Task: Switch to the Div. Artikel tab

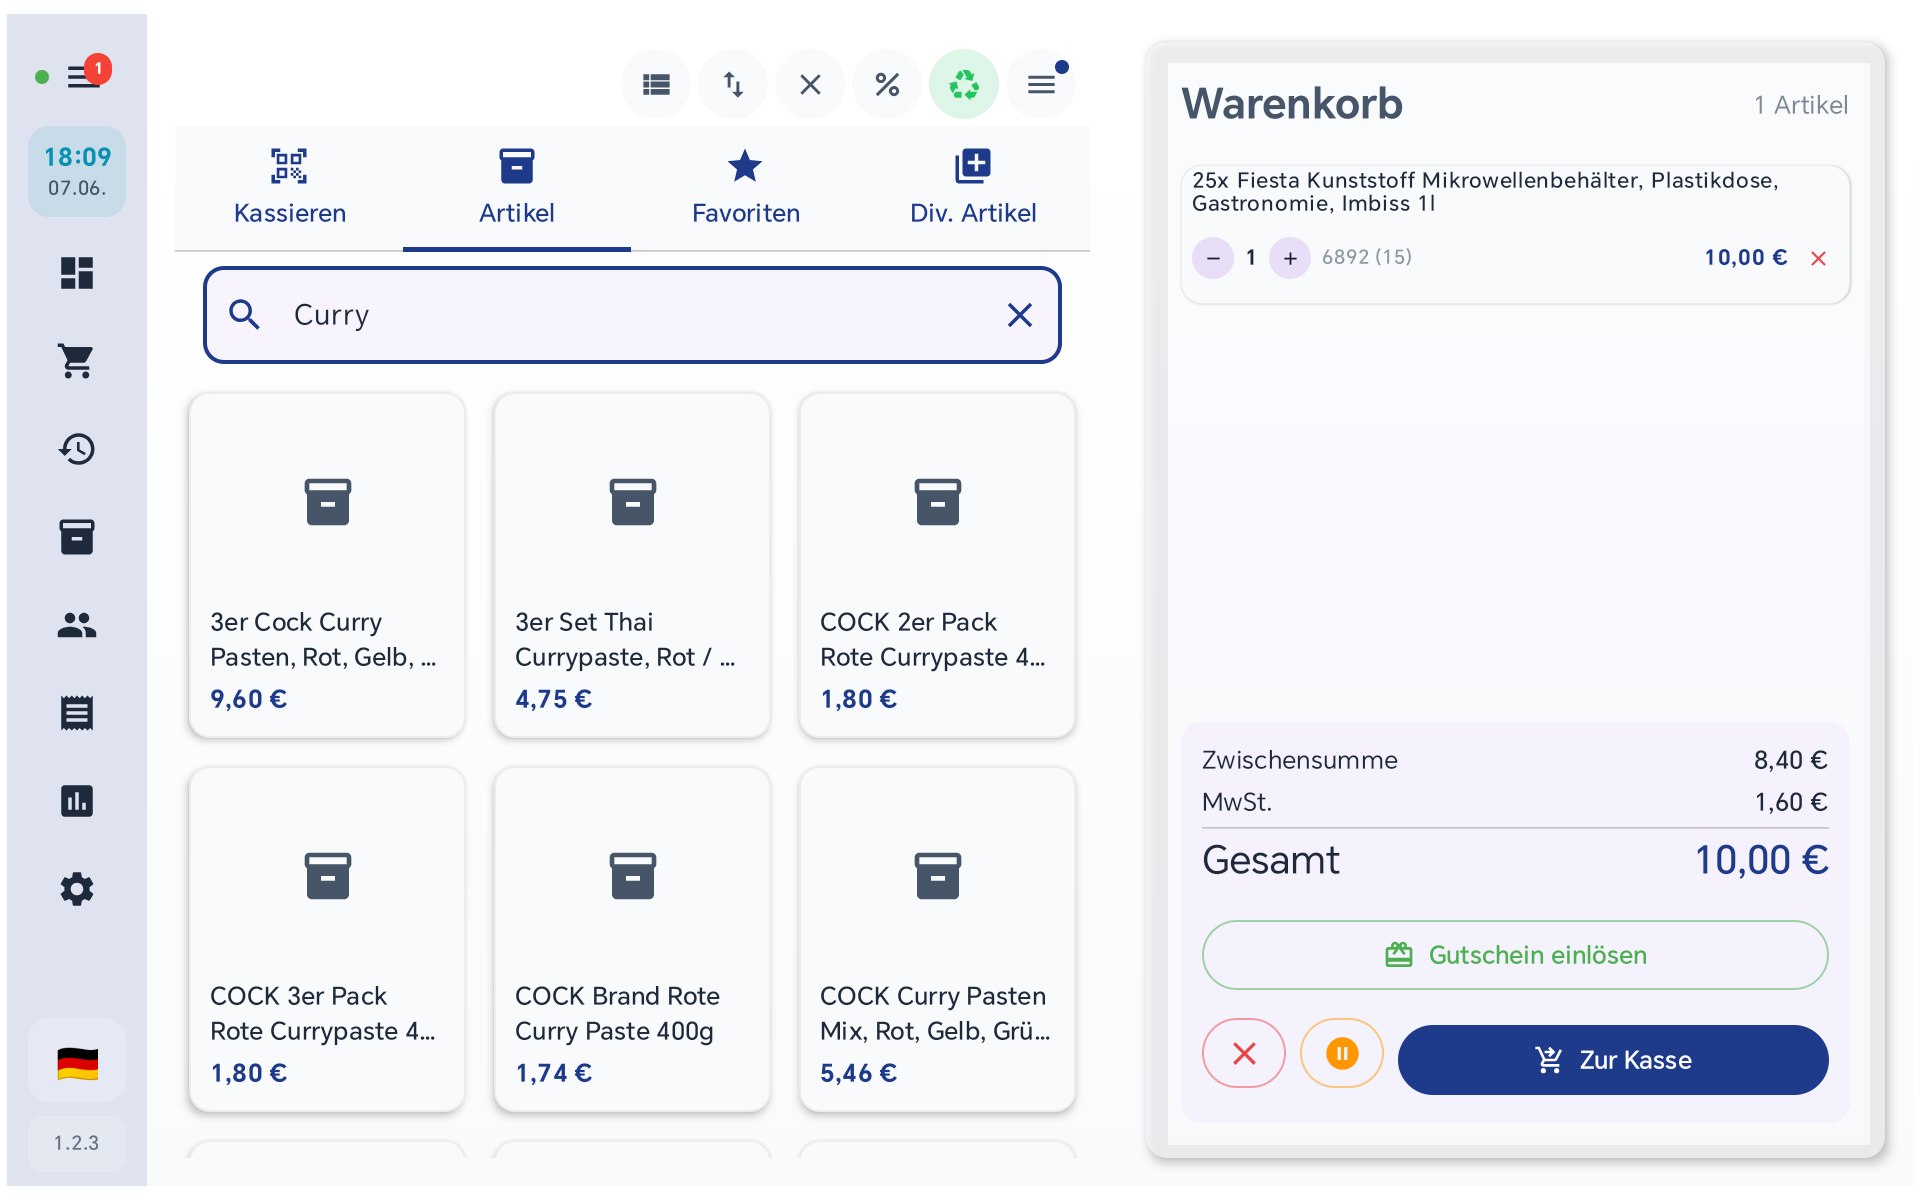Action: (973, 188)
